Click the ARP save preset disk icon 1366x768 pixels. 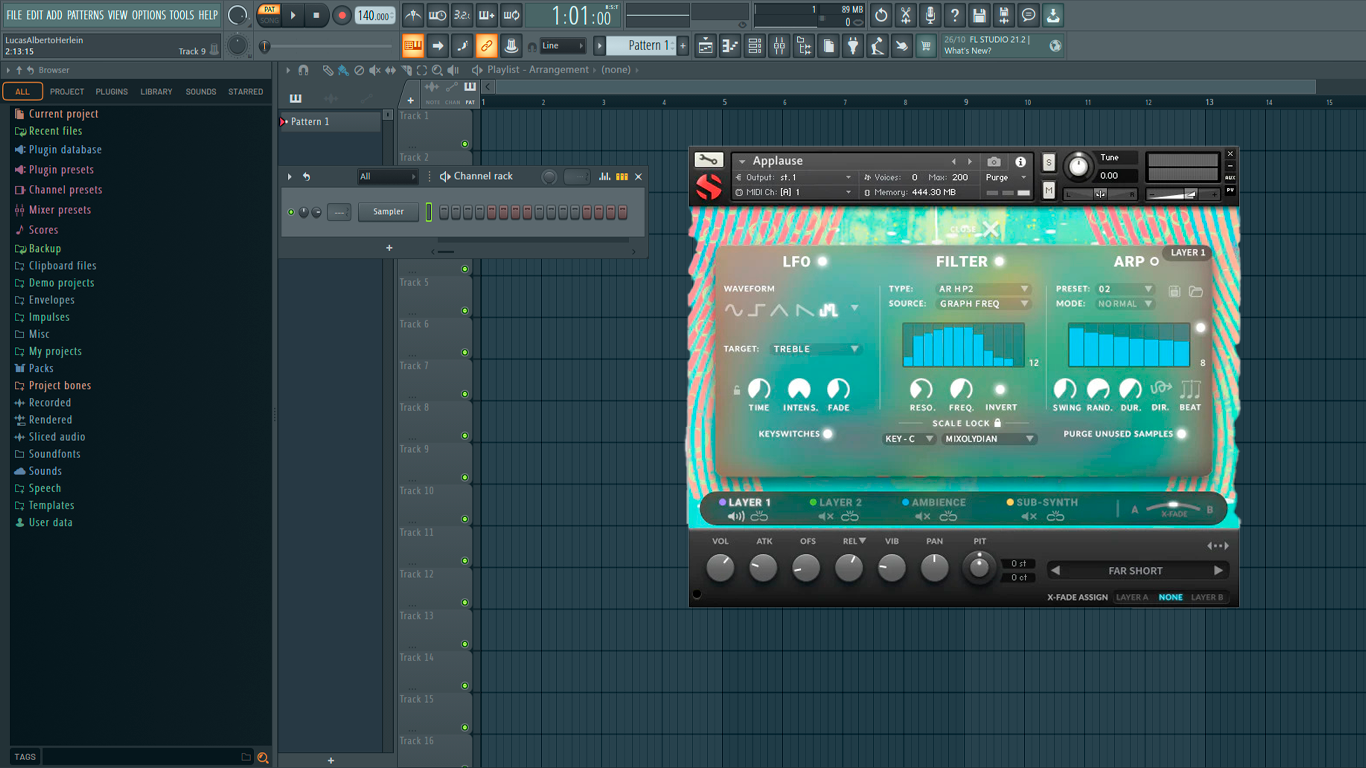tap(1175, 290)
